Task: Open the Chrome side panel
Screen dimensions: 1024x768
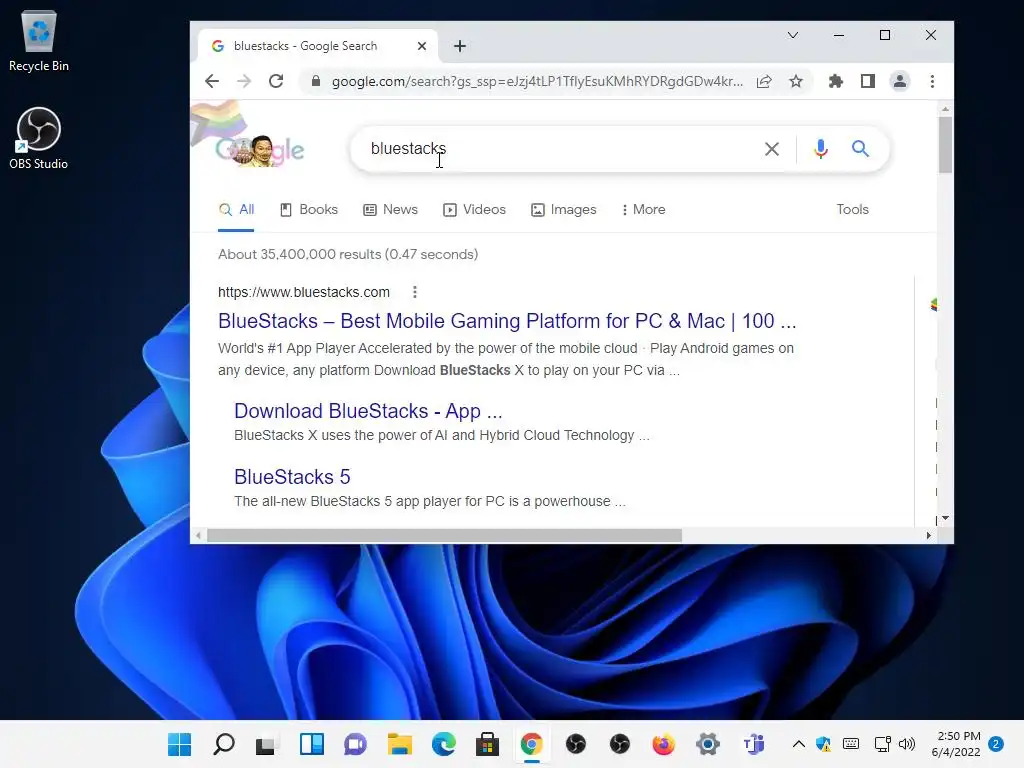Action: pyautogui.click(x=867, y=81)
